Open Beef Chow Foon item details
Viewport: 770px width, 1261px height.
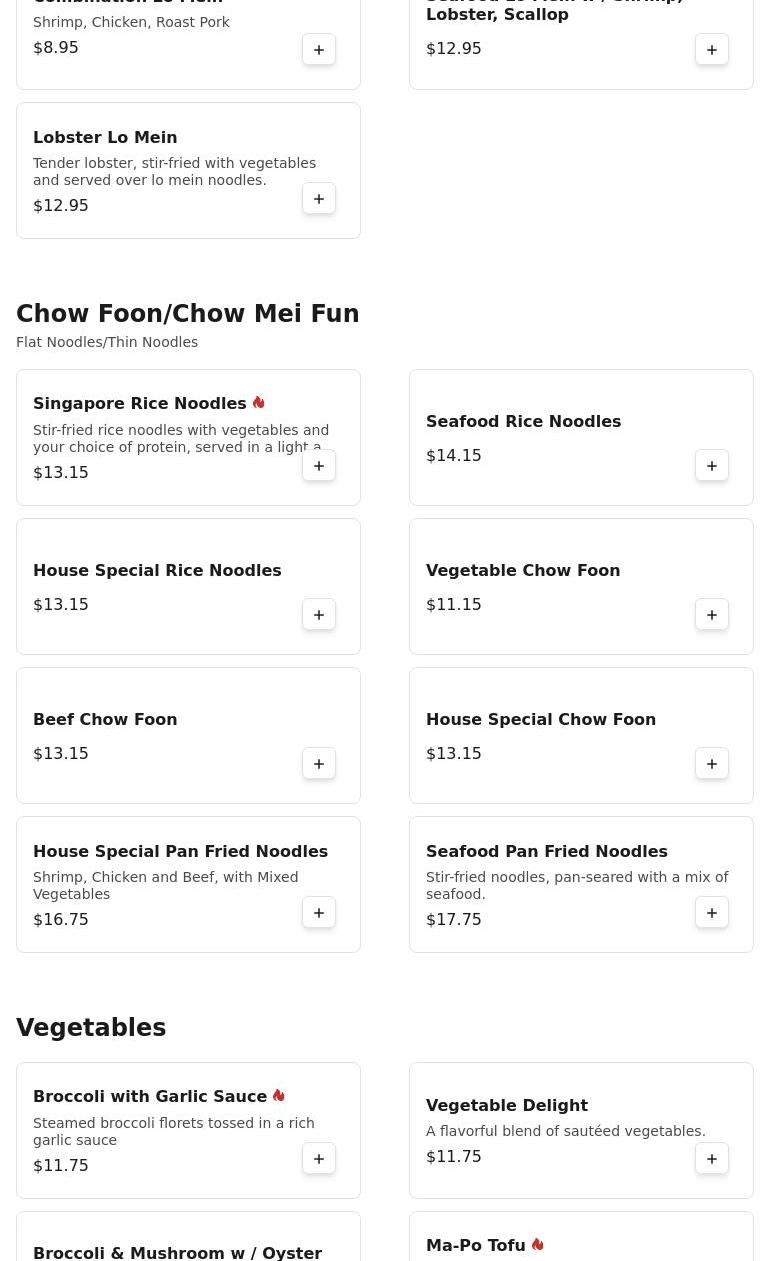pos(105,719)
